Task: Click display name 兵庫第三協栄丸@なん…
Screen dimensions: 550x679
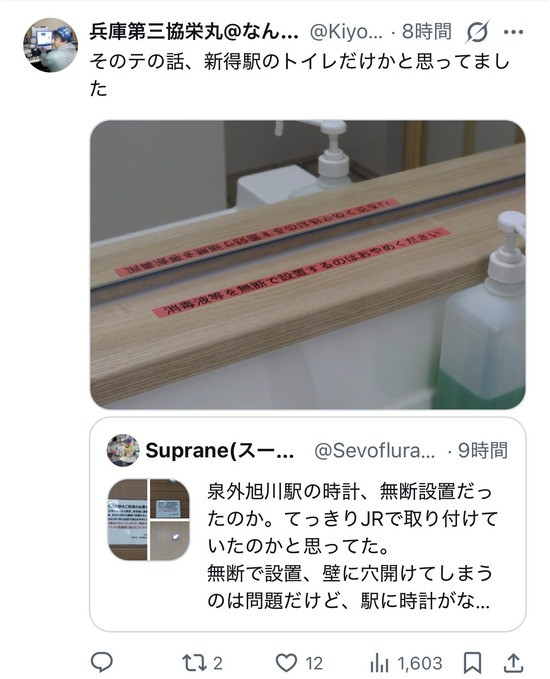Action: pos(194,32)
